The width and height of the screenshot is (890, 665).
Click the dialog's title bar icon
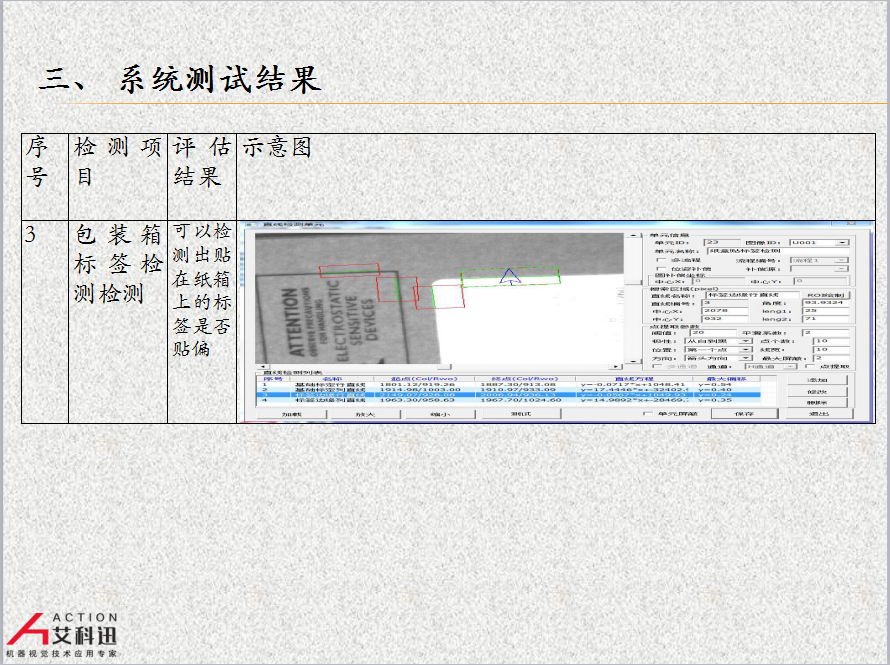coord(250,225)
